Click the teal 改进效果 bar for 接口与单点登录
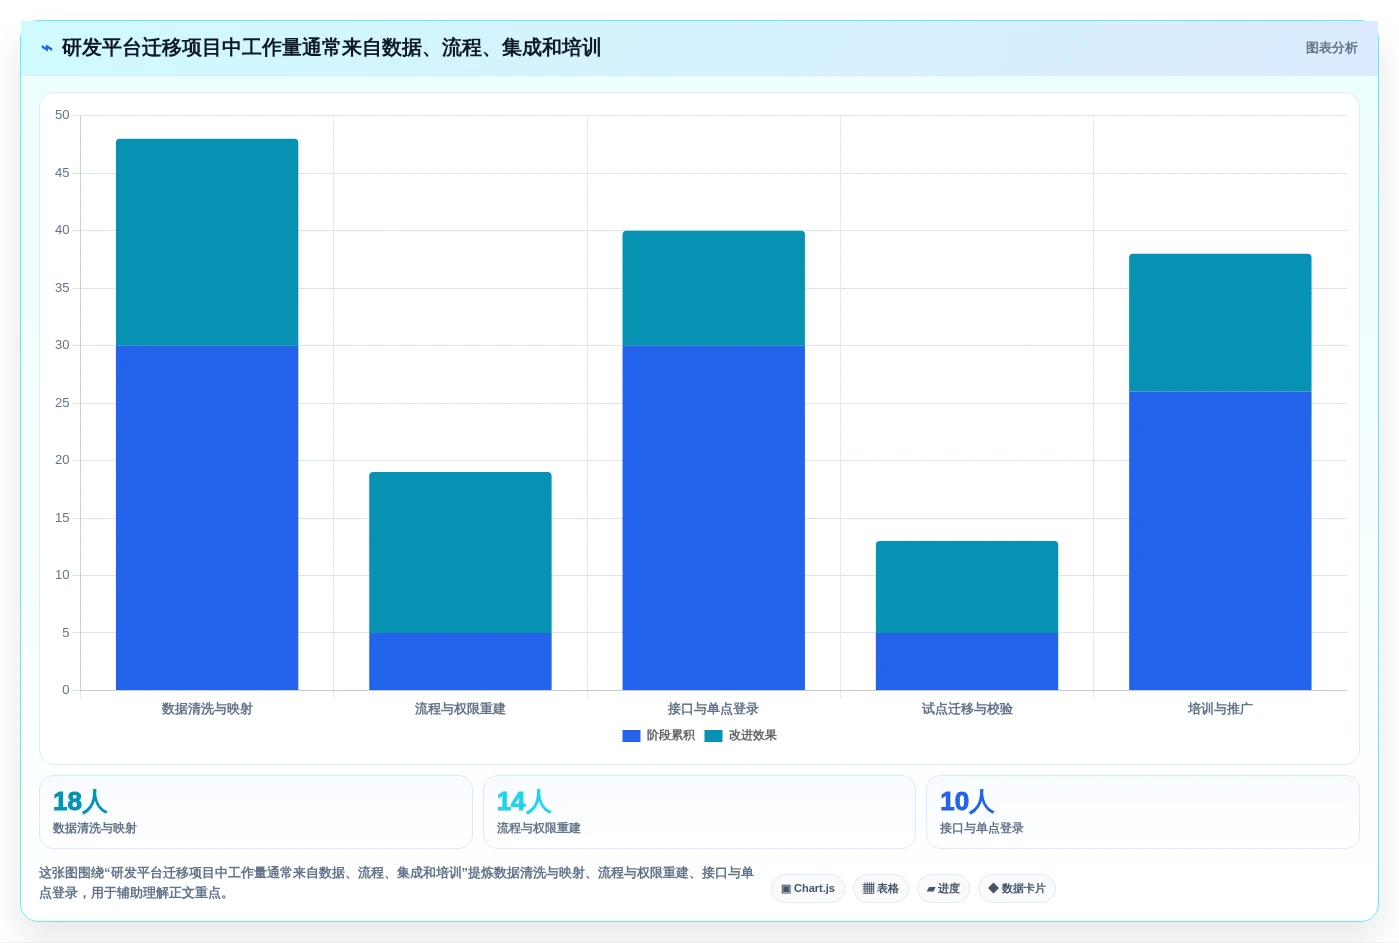This screenshot has height=943, width=1399. (713, 288)
